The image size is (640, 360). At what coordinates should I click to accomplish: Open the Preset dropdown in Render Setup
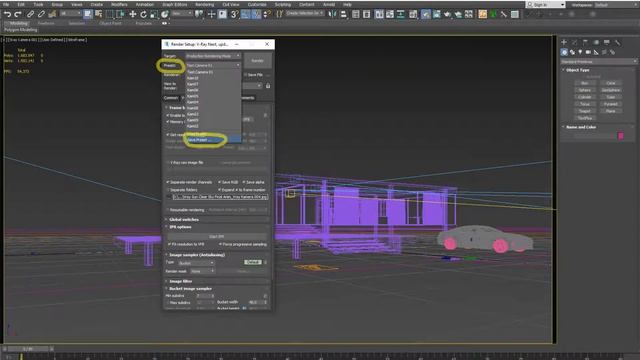click(x=213, y=65)
